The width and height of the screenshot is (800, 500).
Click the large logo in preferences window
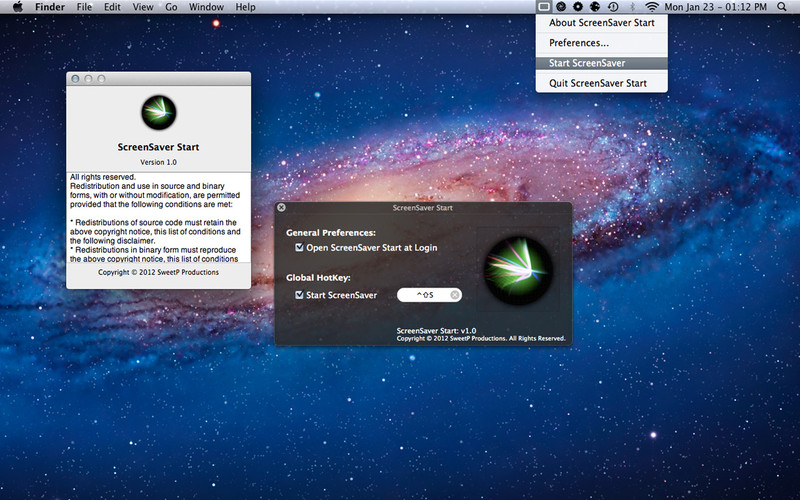(518, 270)
